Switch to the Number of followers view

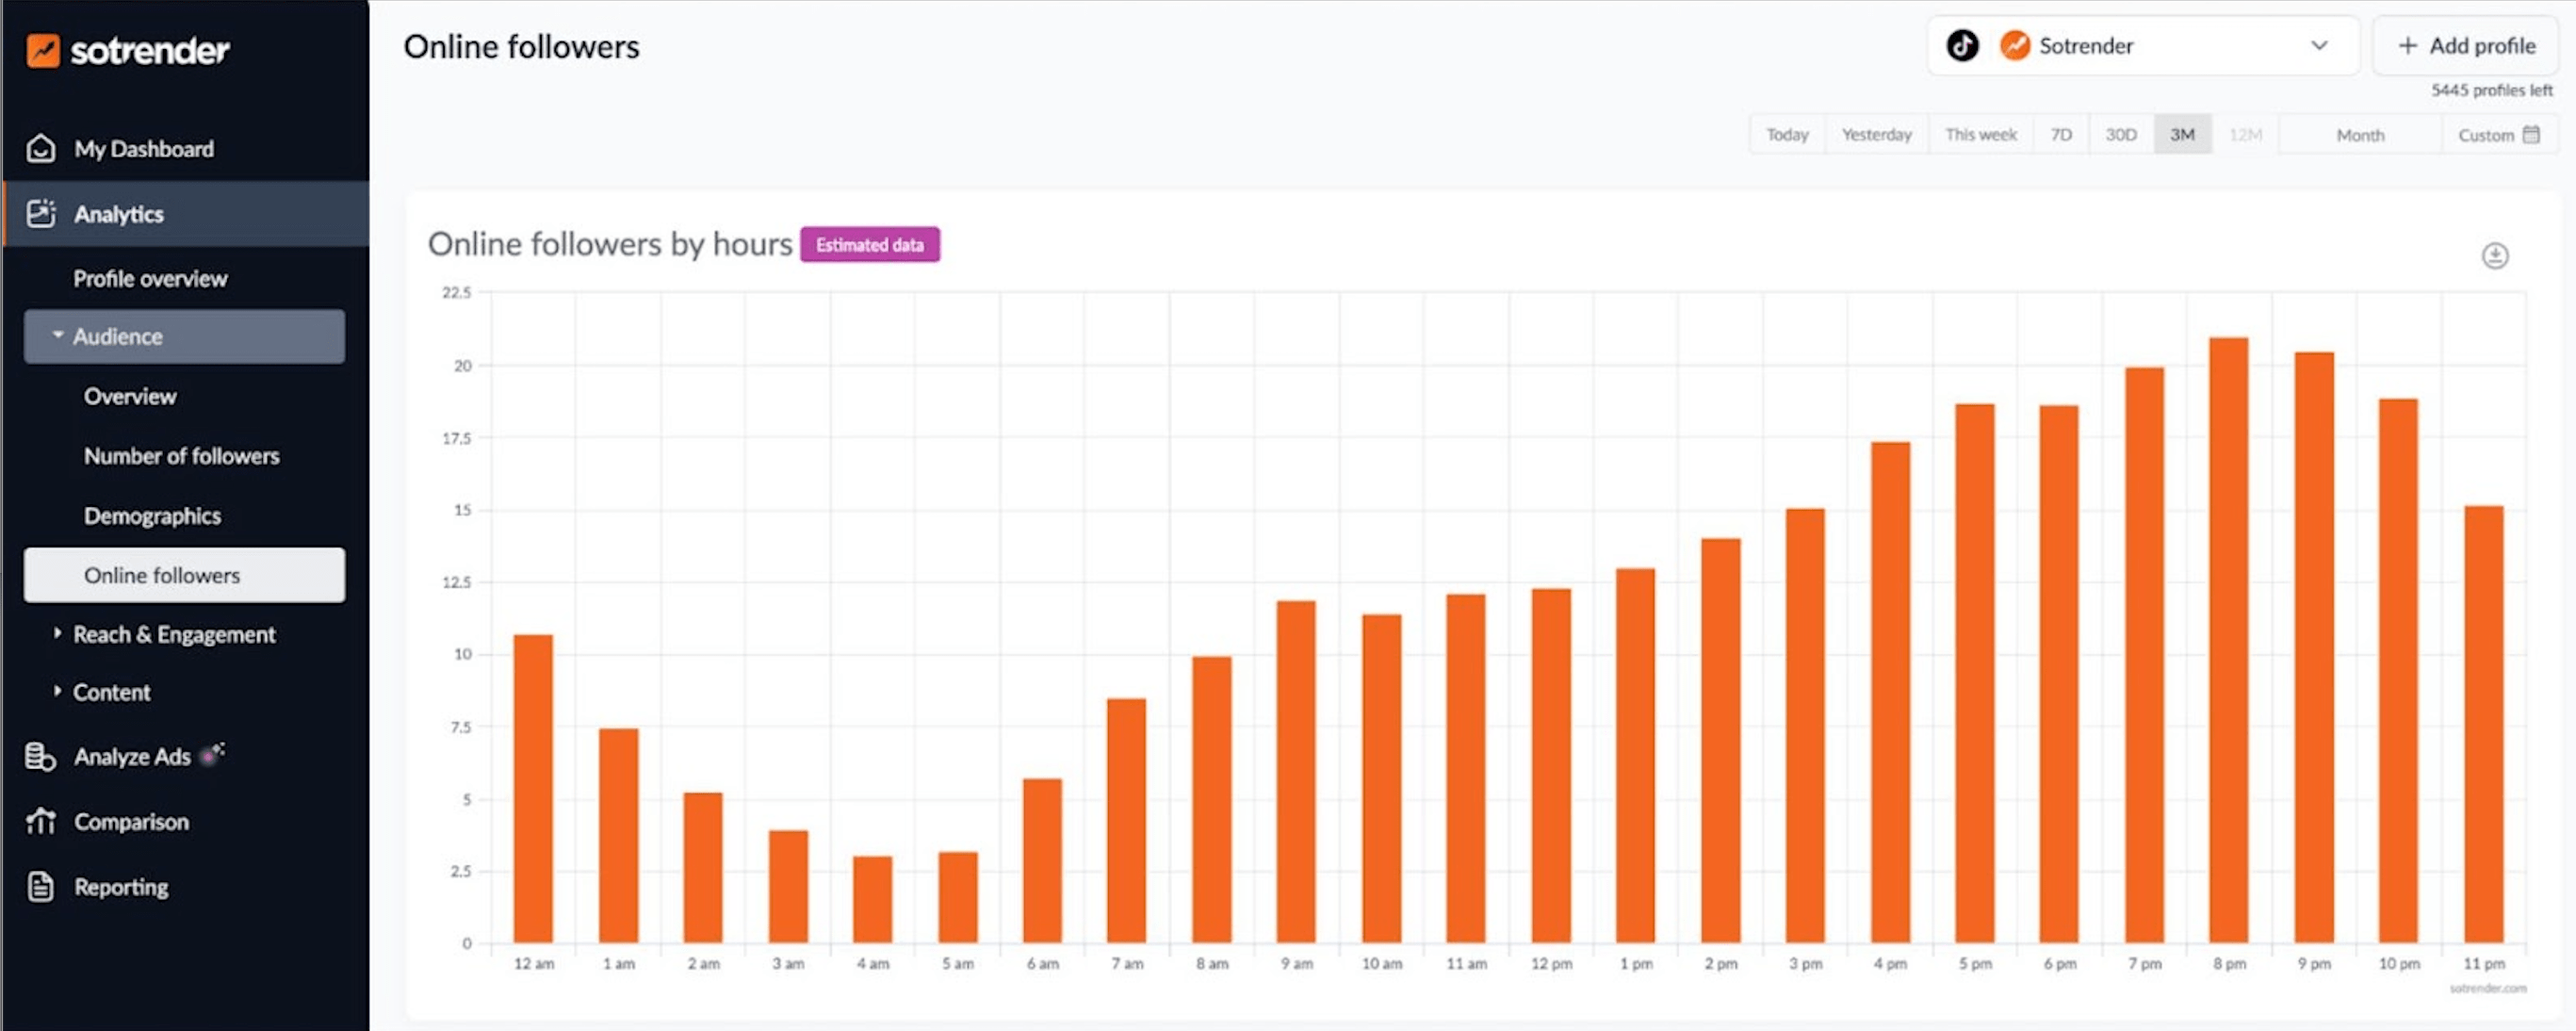coord(181,456)
